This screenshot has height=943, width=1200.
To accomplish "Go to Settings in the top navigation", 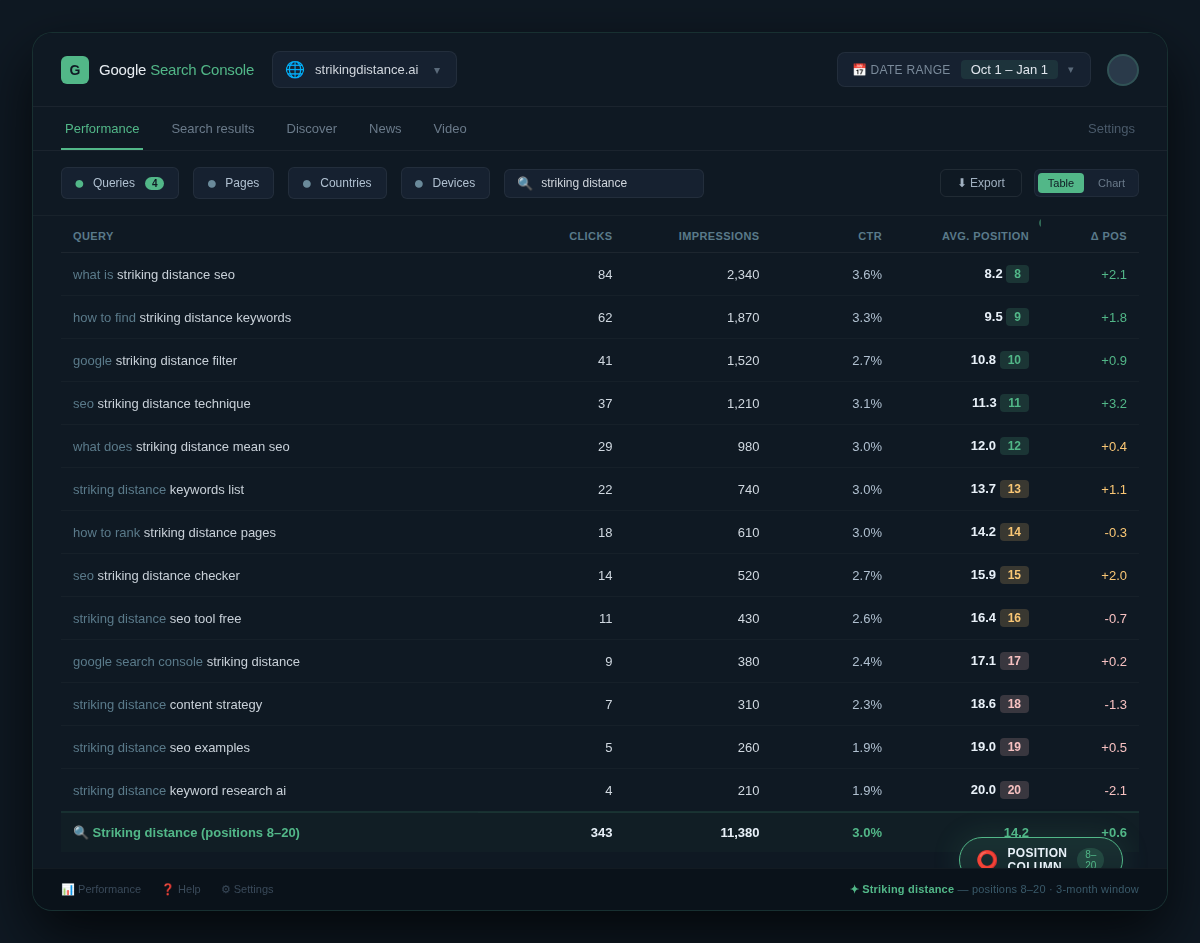I will [1111, 129].
